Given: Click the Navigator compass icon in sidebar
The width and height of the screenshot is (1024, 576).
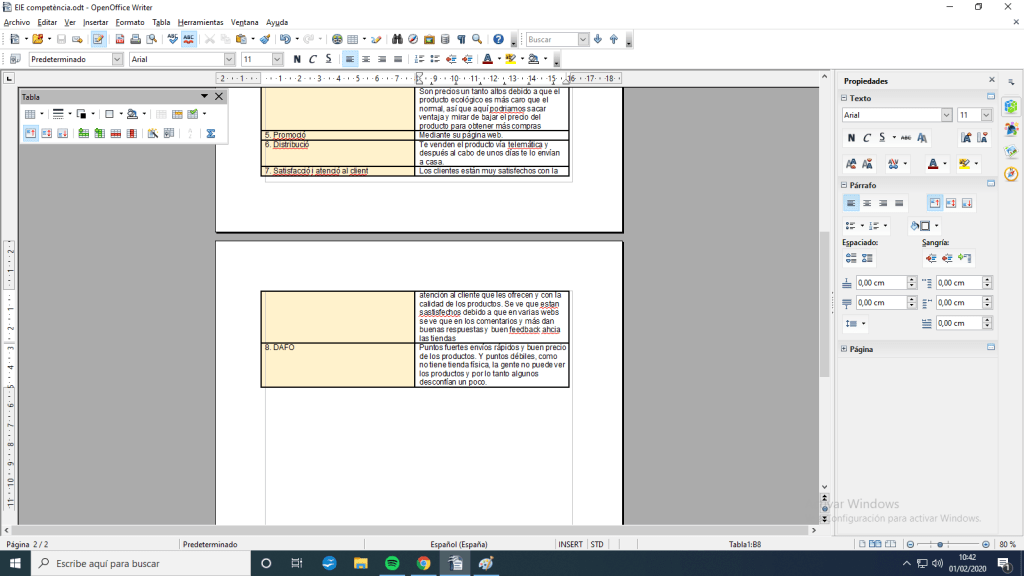Looking at the screenshot, I should click(1011, 173).
